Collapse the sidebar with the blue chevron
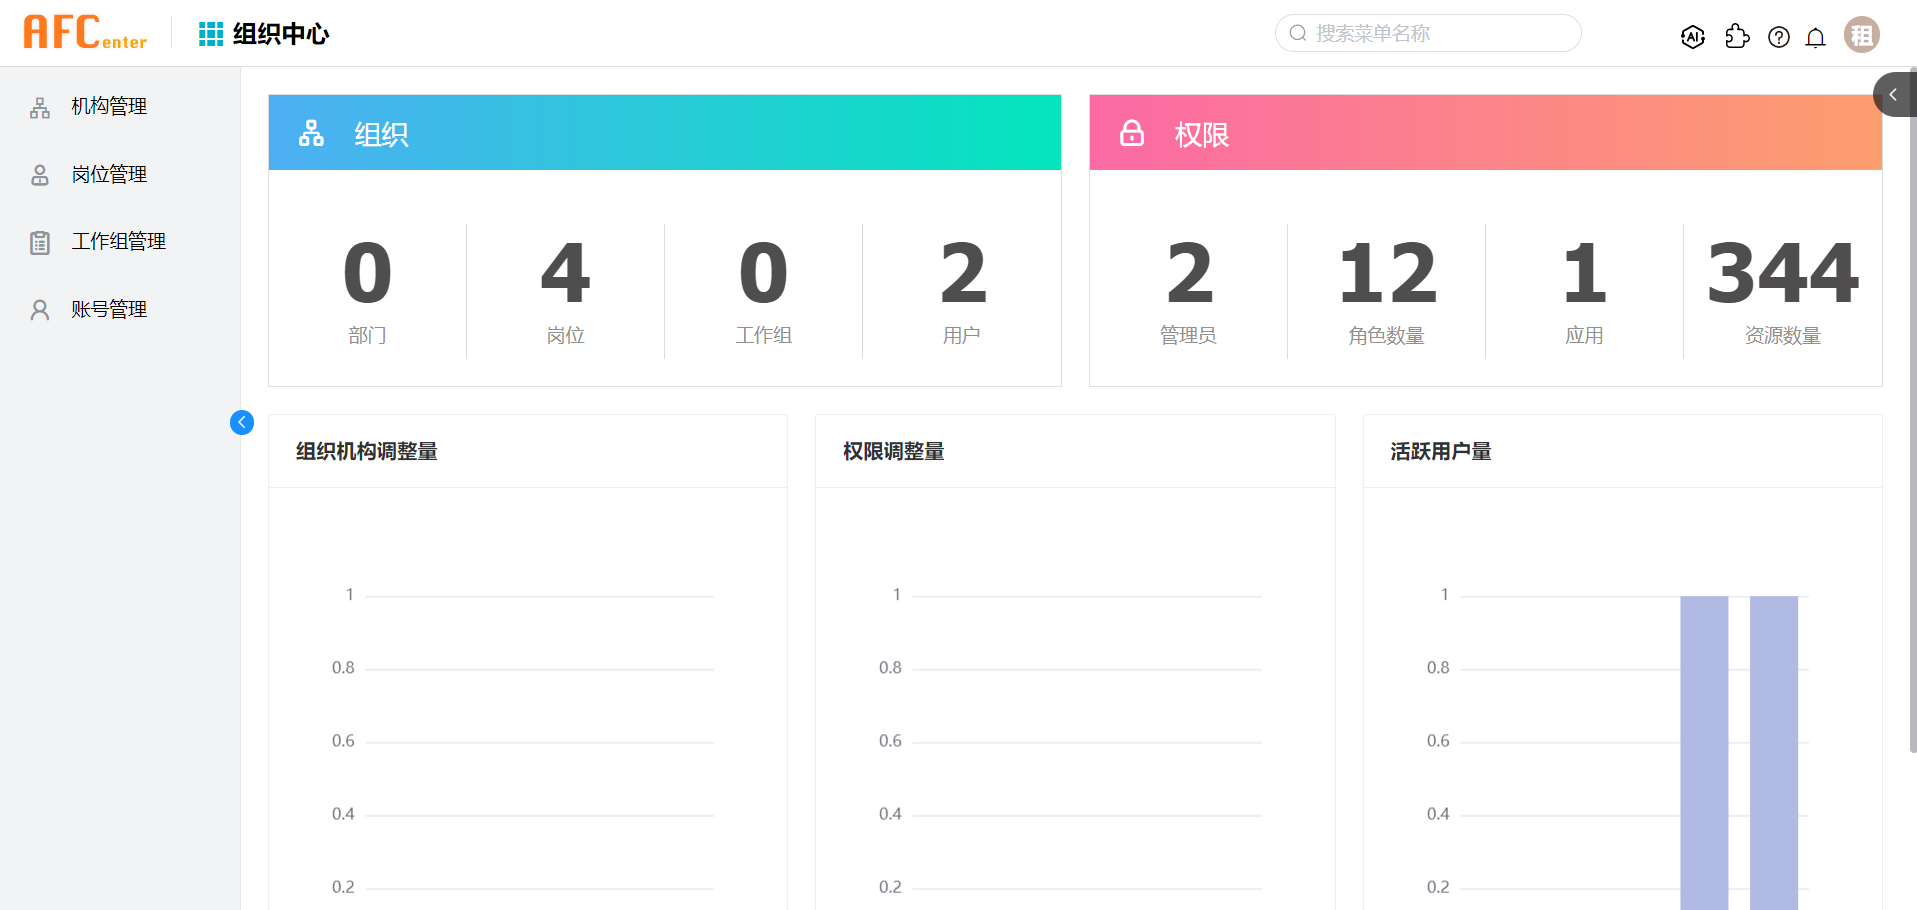 tap(242, 422)
